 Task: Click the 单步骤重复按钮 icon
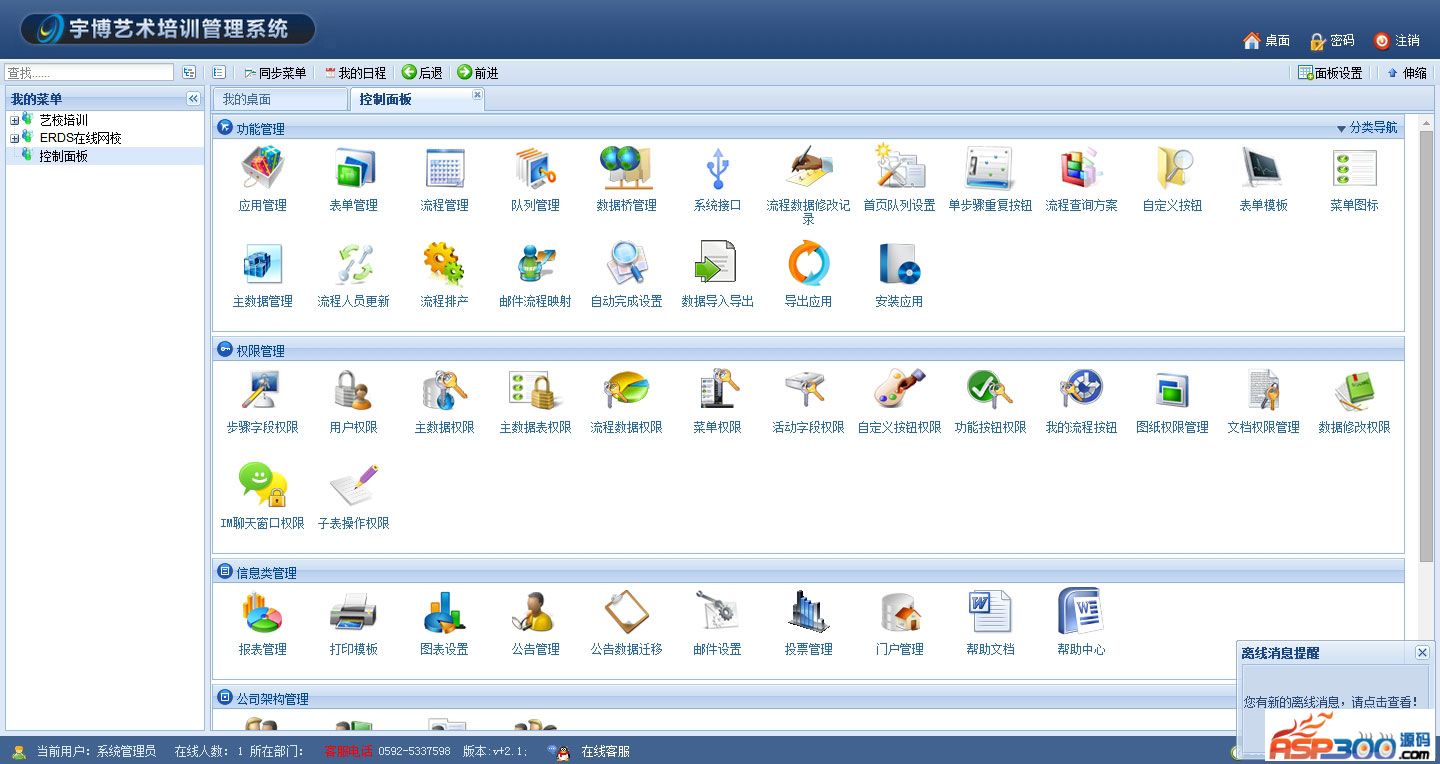click(991, 168)
